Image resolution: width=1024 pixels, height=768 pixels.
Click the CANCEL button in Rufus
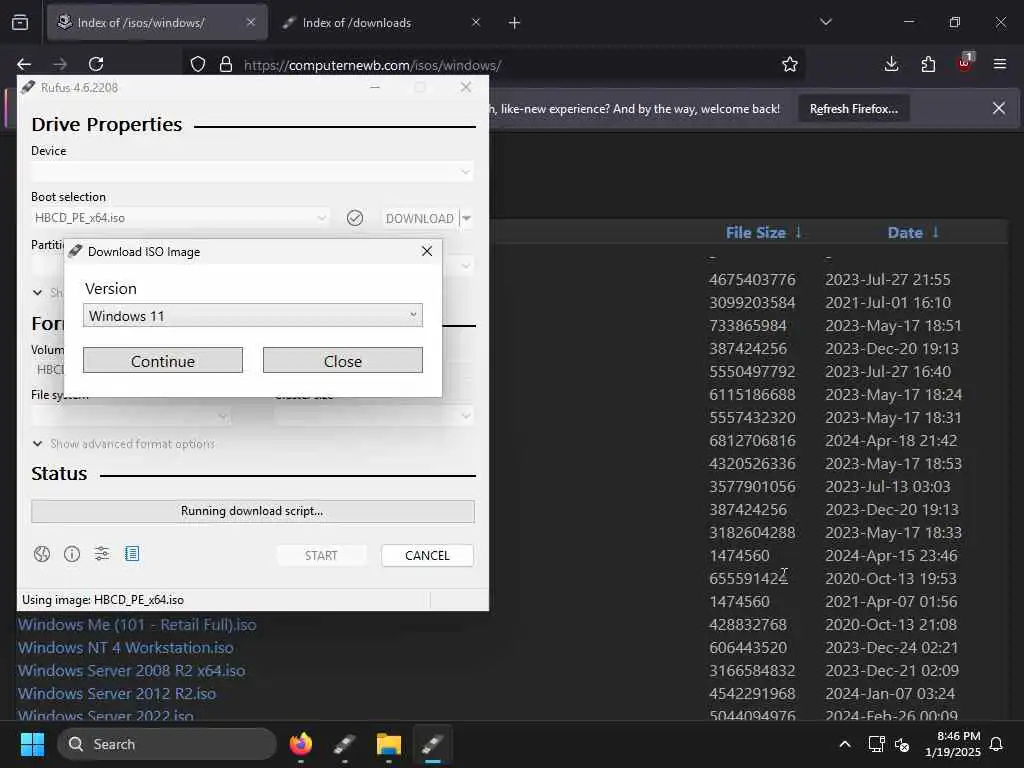click(x=427, y=555)
